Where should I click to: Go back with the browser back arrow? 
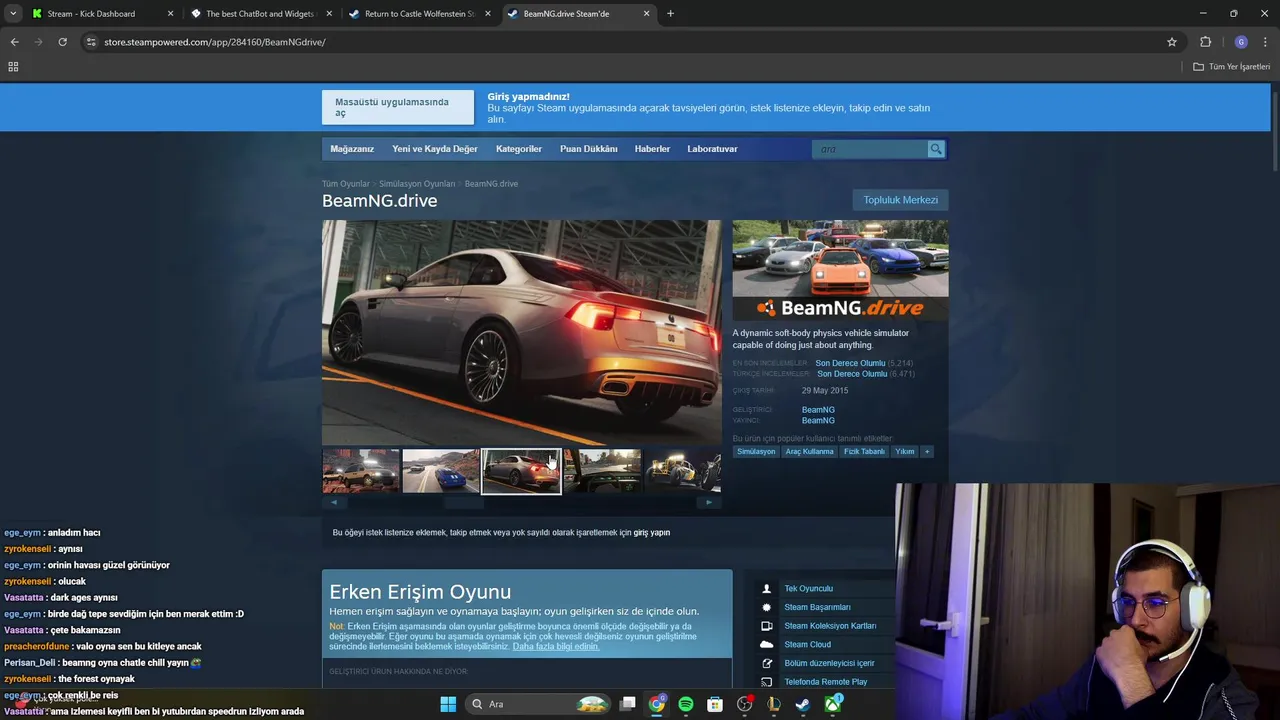14,42
